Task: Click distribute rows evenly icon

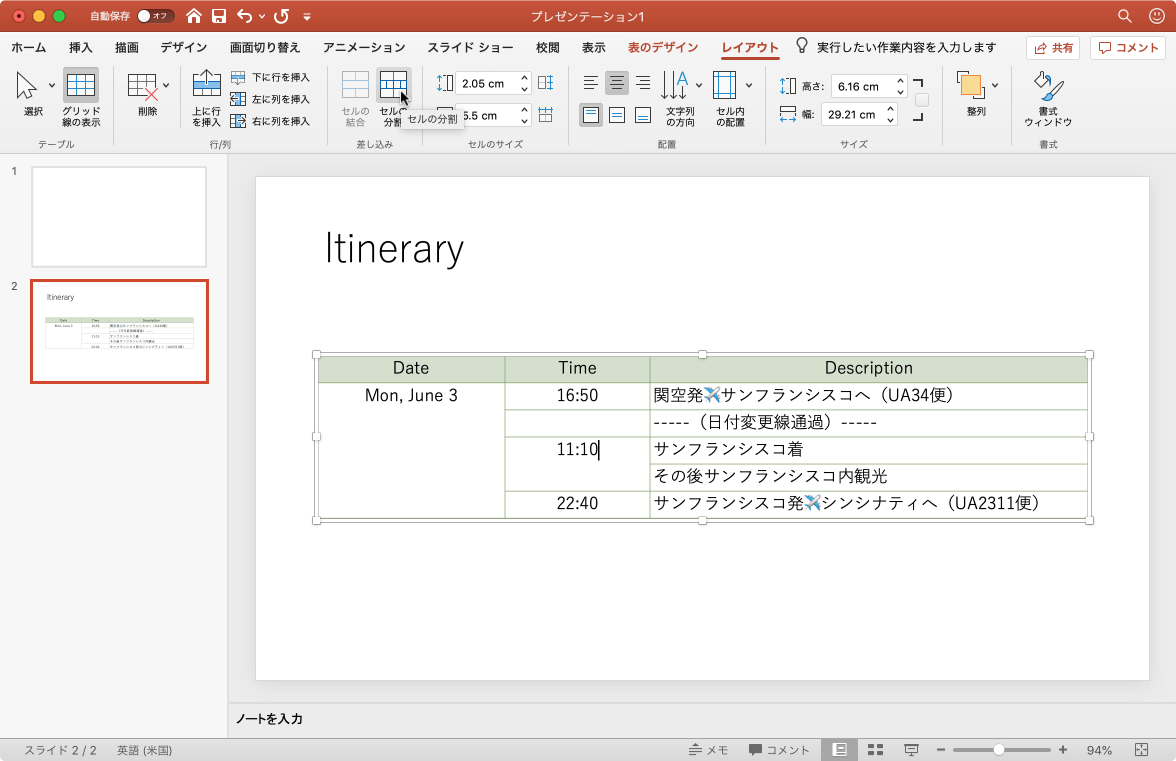Action: click(x=545, y=83)
